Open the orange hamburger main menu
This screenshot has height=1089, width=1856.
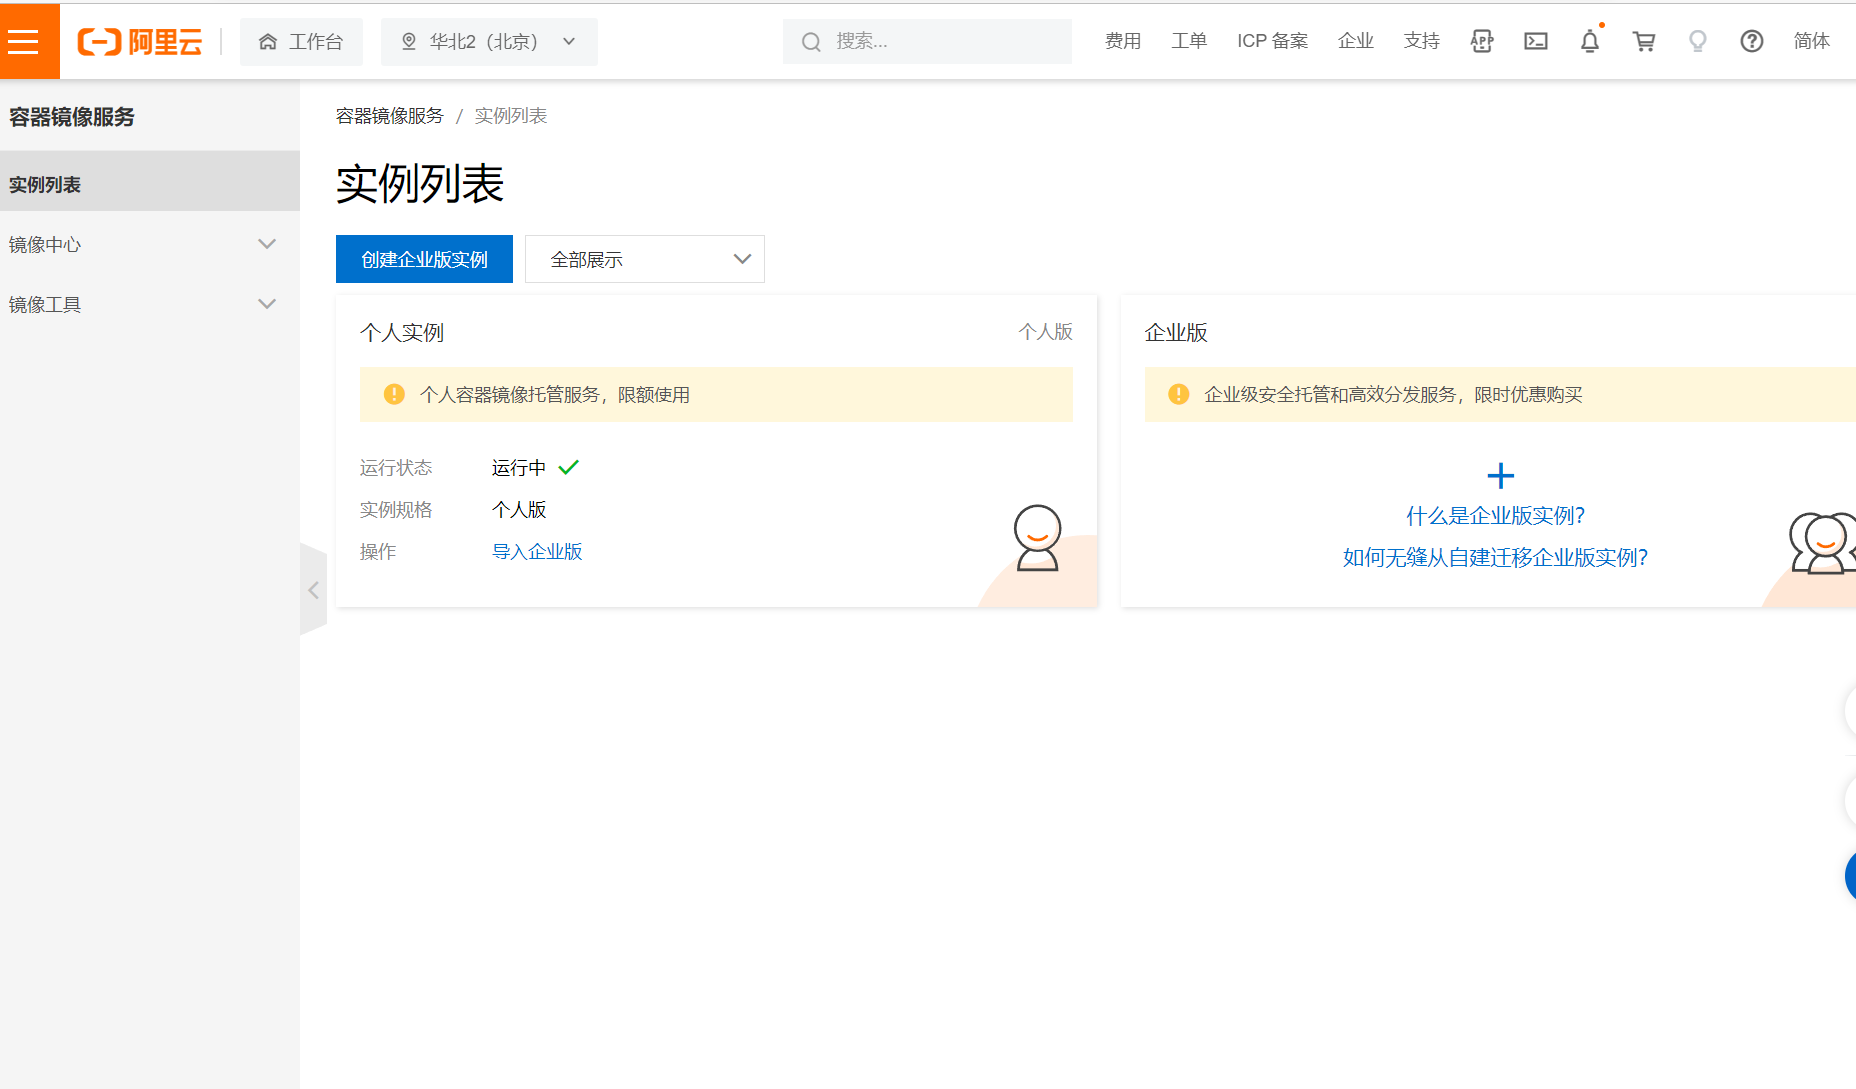[x=29, y=41]
